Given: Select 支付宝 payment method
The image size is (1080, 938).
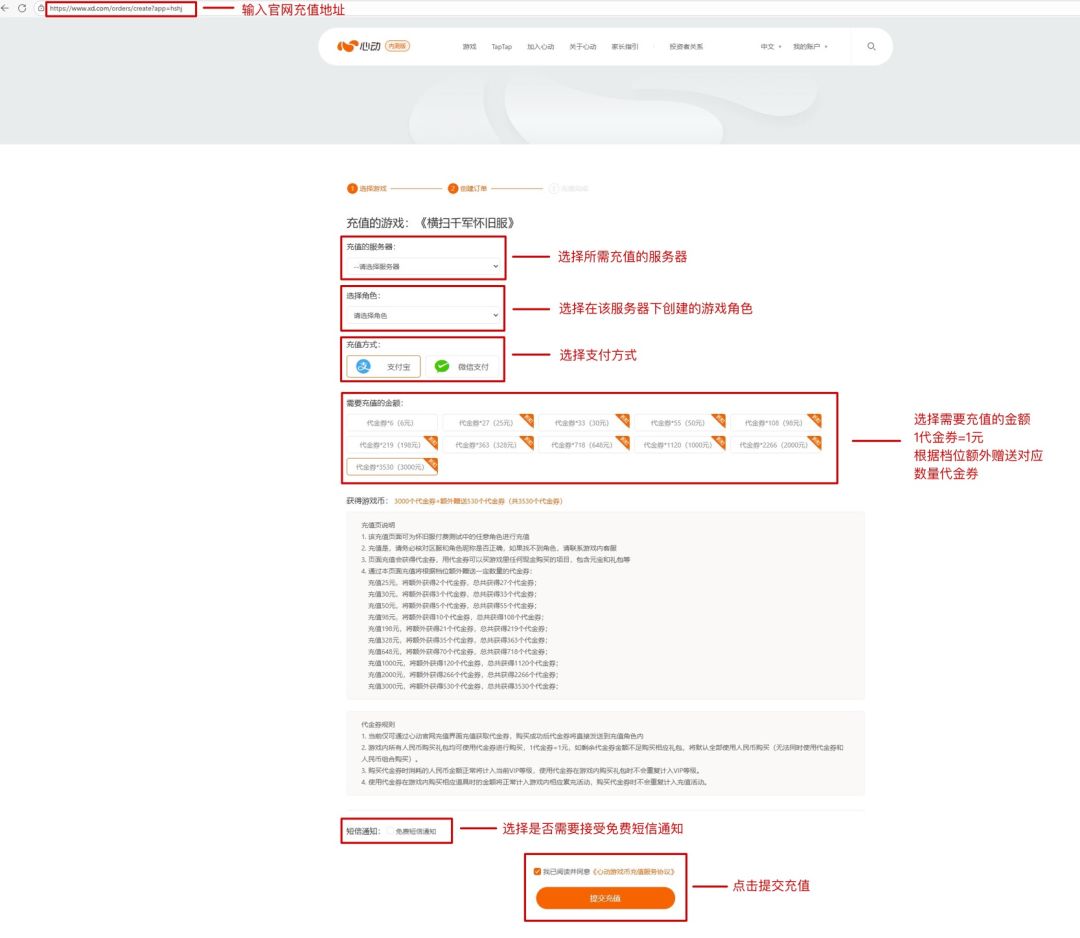Looking at the screenshot, I should tap(384, 366).
